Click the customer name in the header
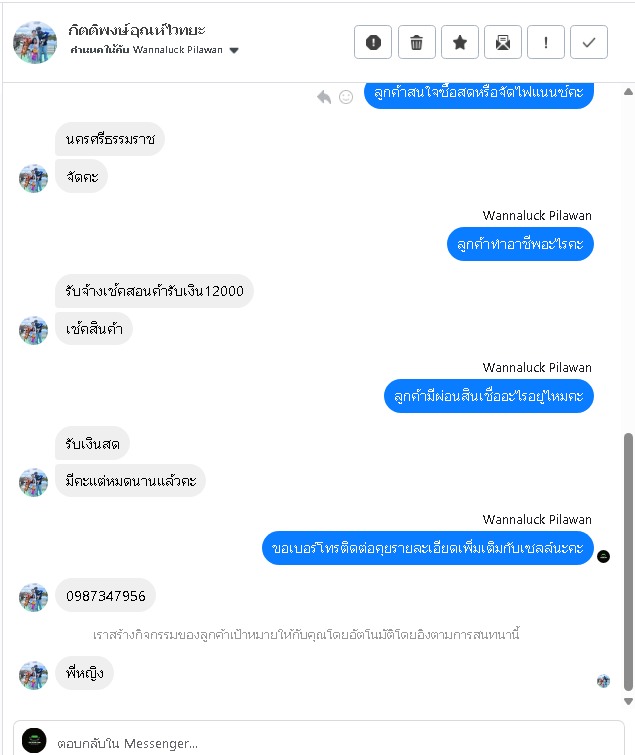This screenshot has width=635, height=755. click(x=137, y=31)
